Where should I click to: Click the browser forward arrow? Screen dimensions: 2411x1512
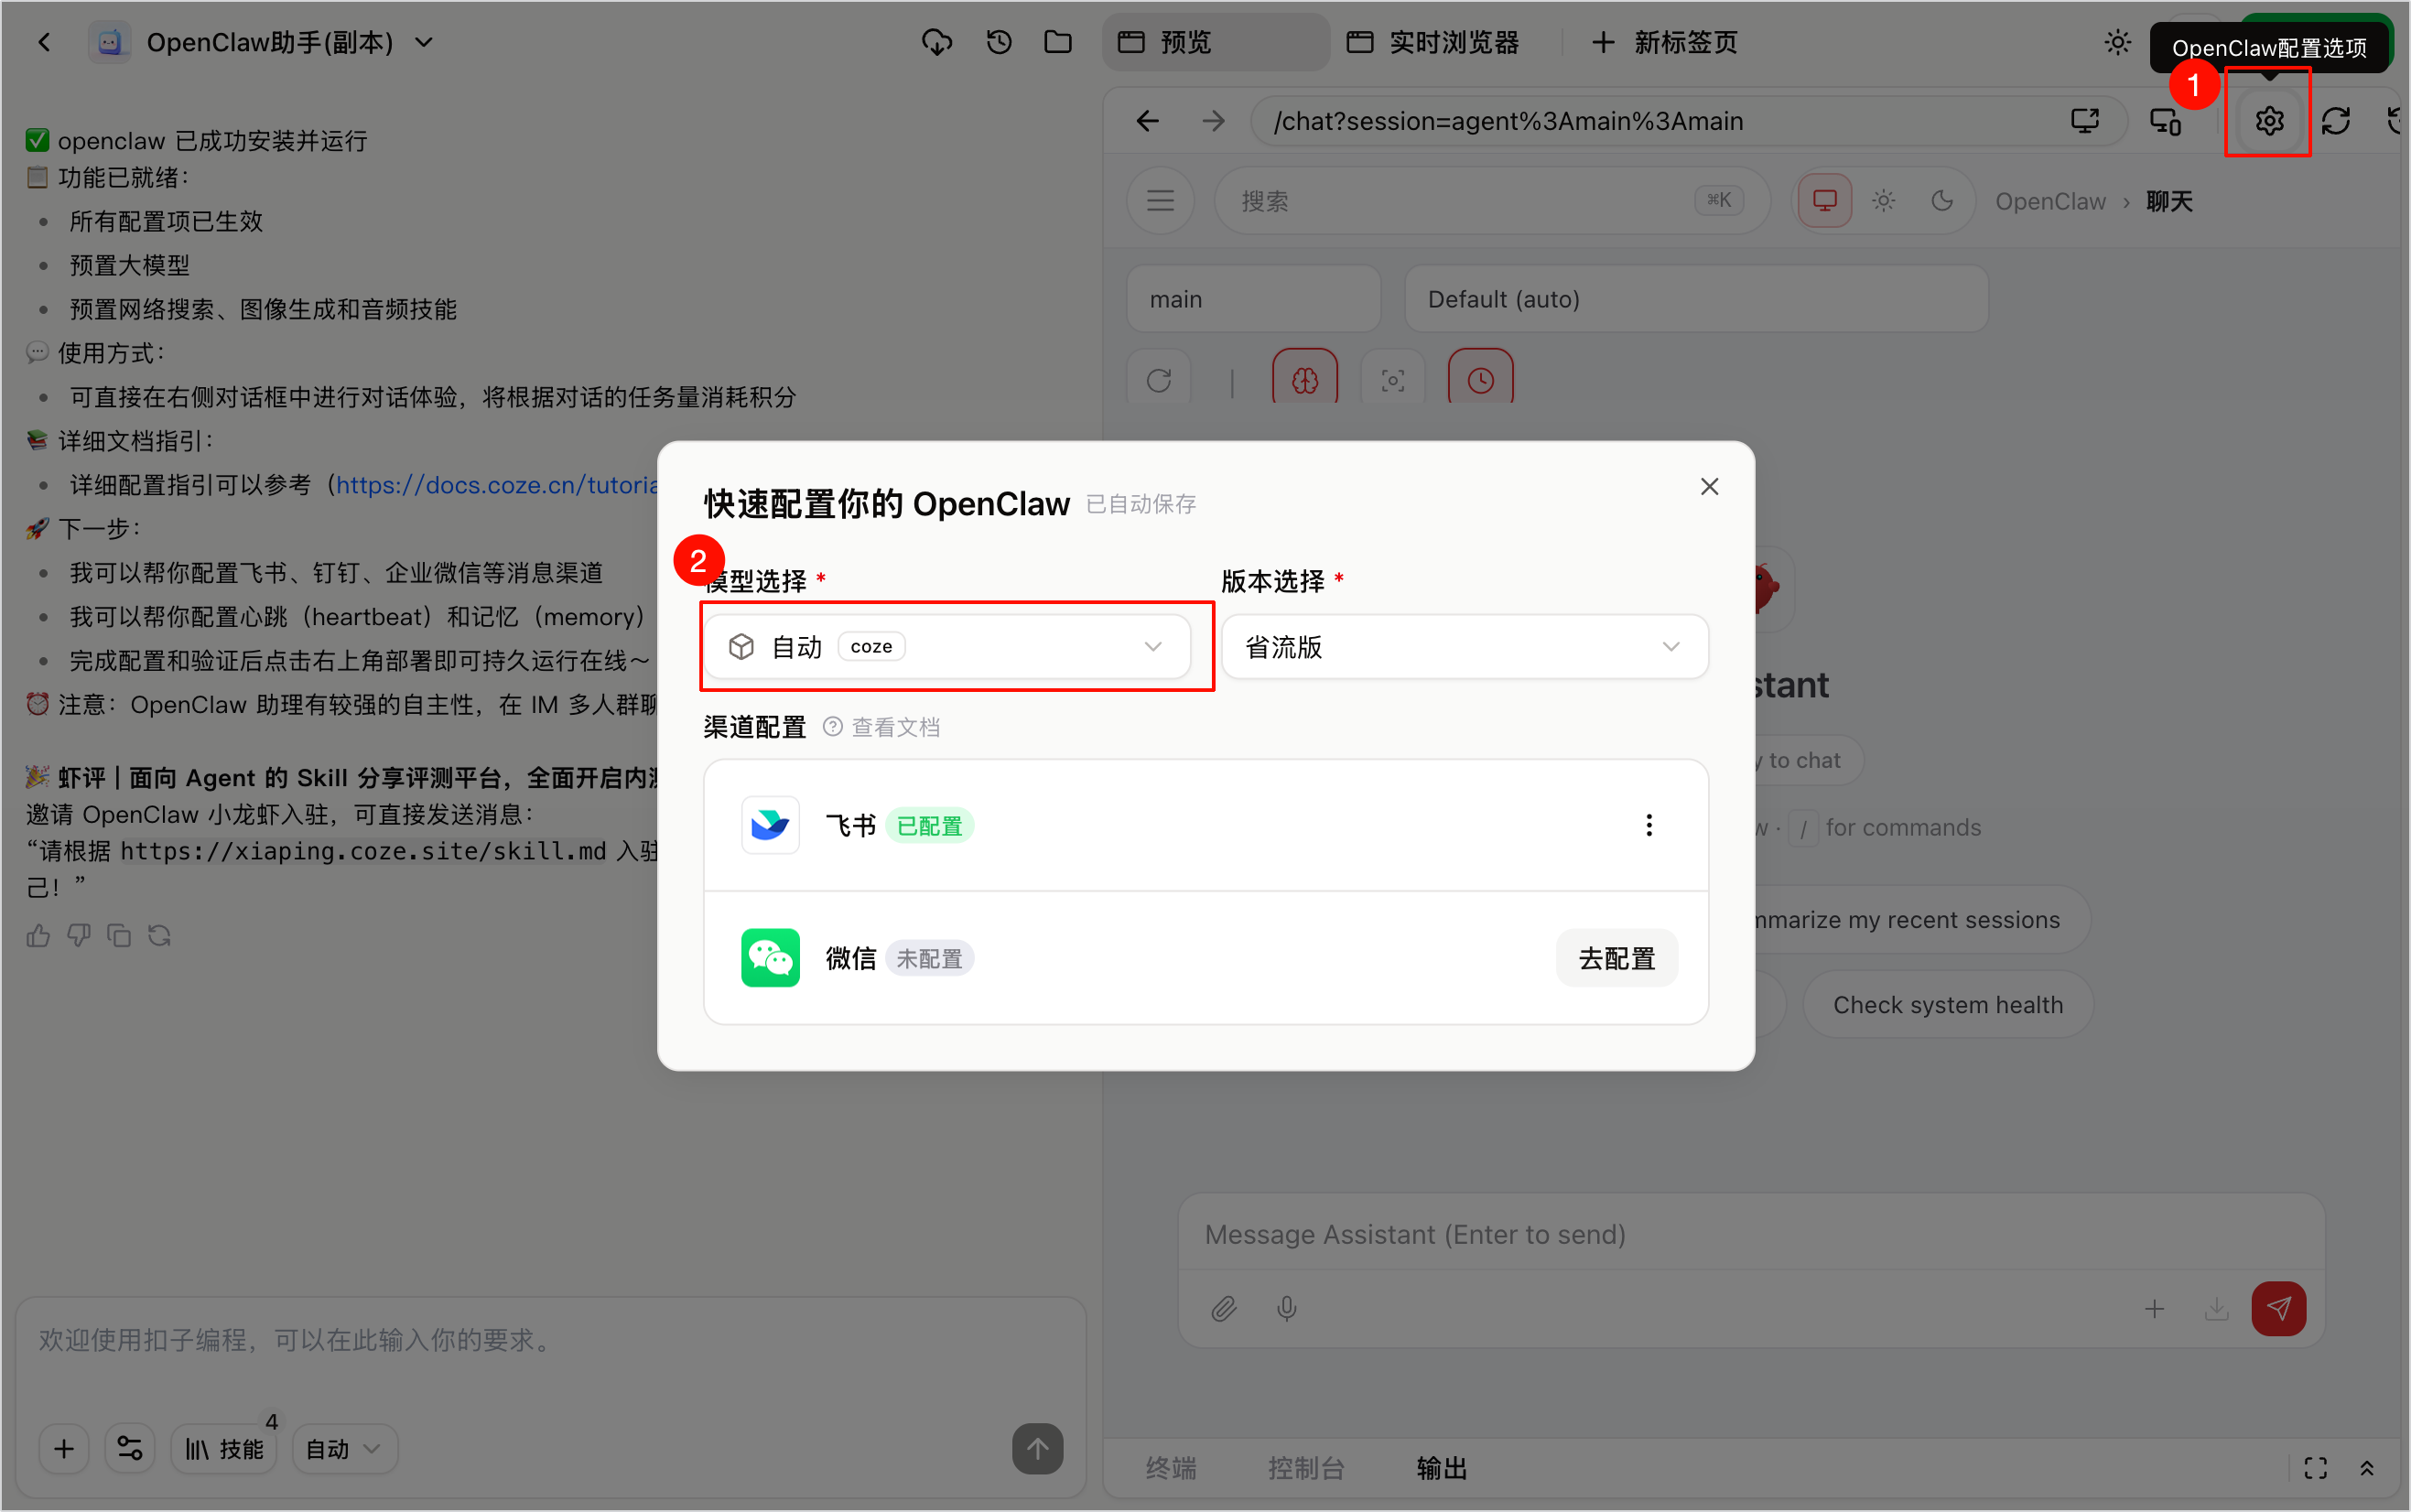[x=1213, y=121]
